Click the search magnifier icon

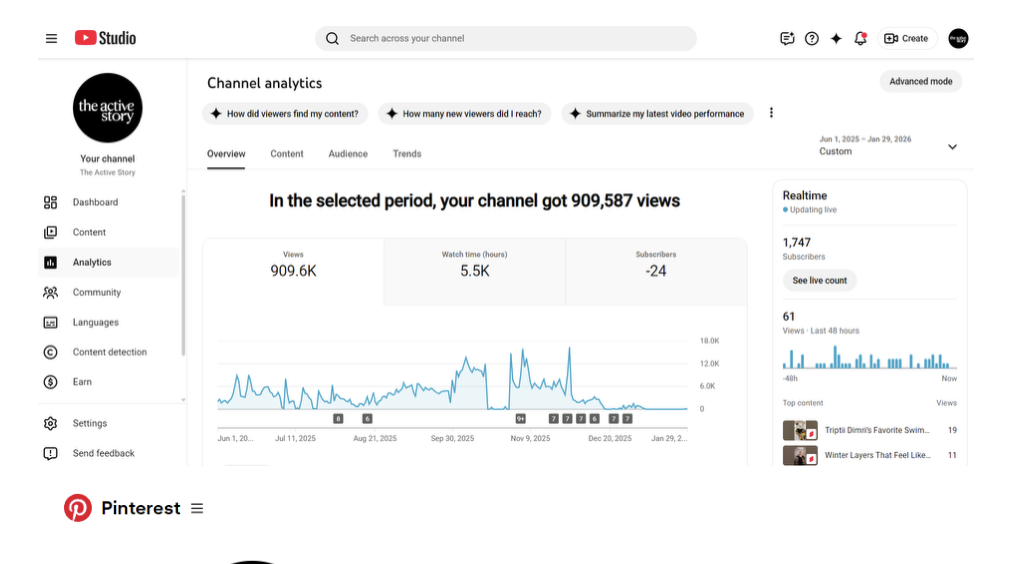tap(332, 38)
